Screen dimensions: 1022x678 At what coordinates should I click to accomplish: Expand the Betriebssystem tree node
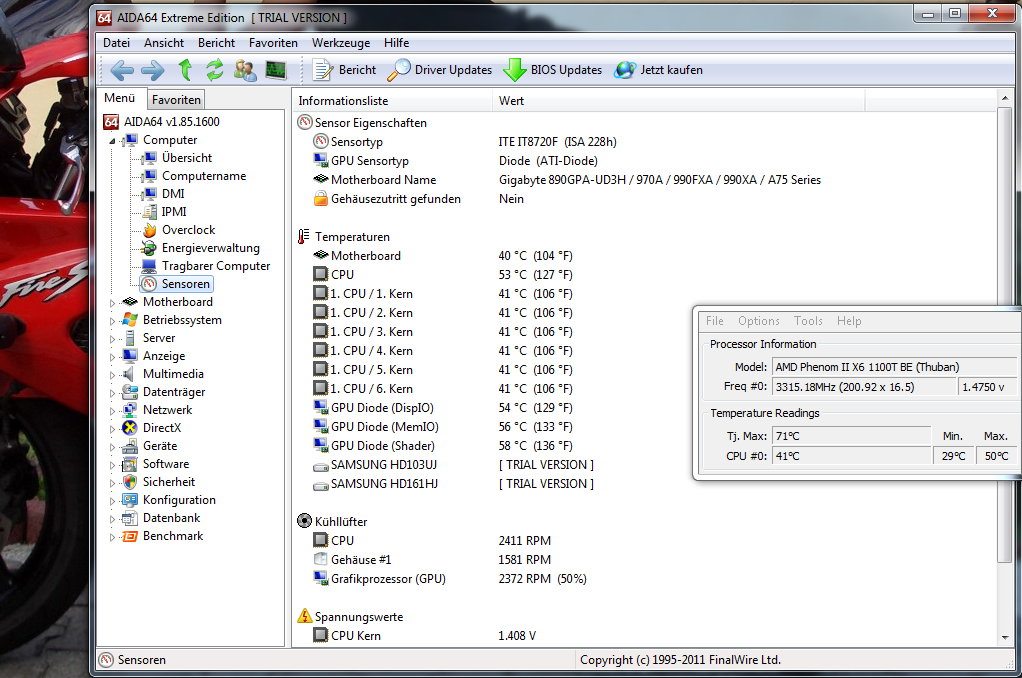pos(112,321)
